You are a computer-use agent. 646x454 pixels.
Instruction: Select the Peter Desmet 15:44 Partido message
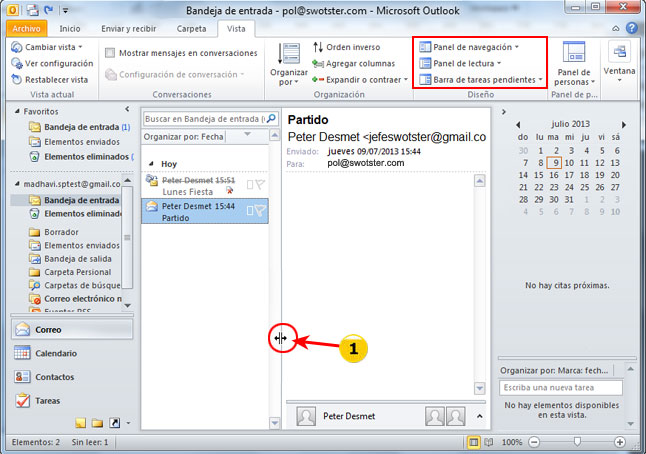pyautogui.click(x=204, y=211)
